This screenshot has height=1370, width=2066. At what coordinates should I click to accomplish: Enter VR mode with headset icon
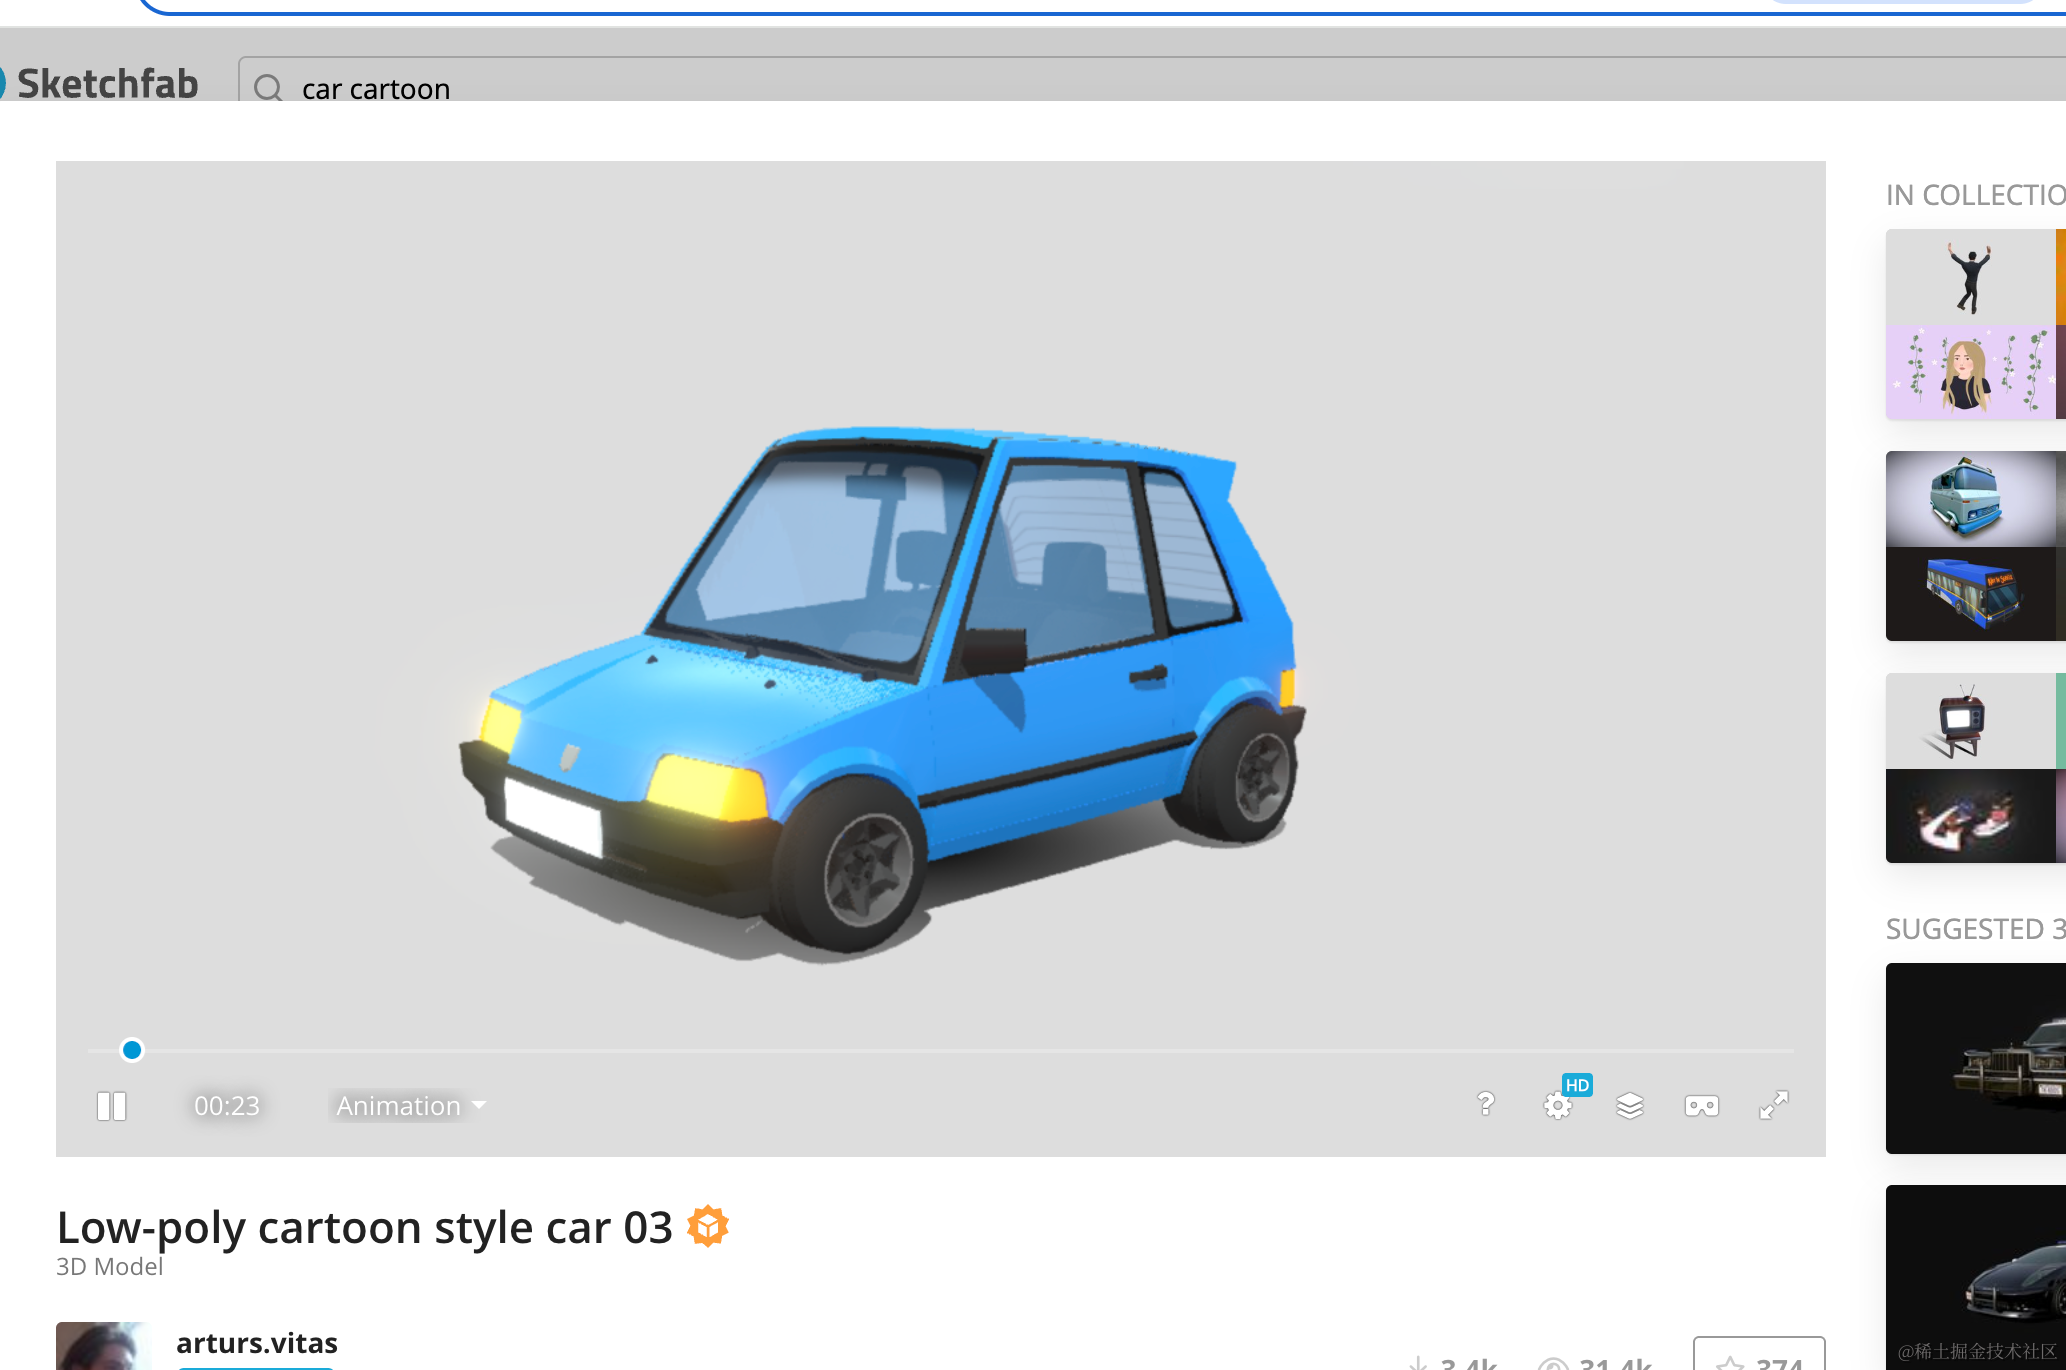[1701, 1106]
